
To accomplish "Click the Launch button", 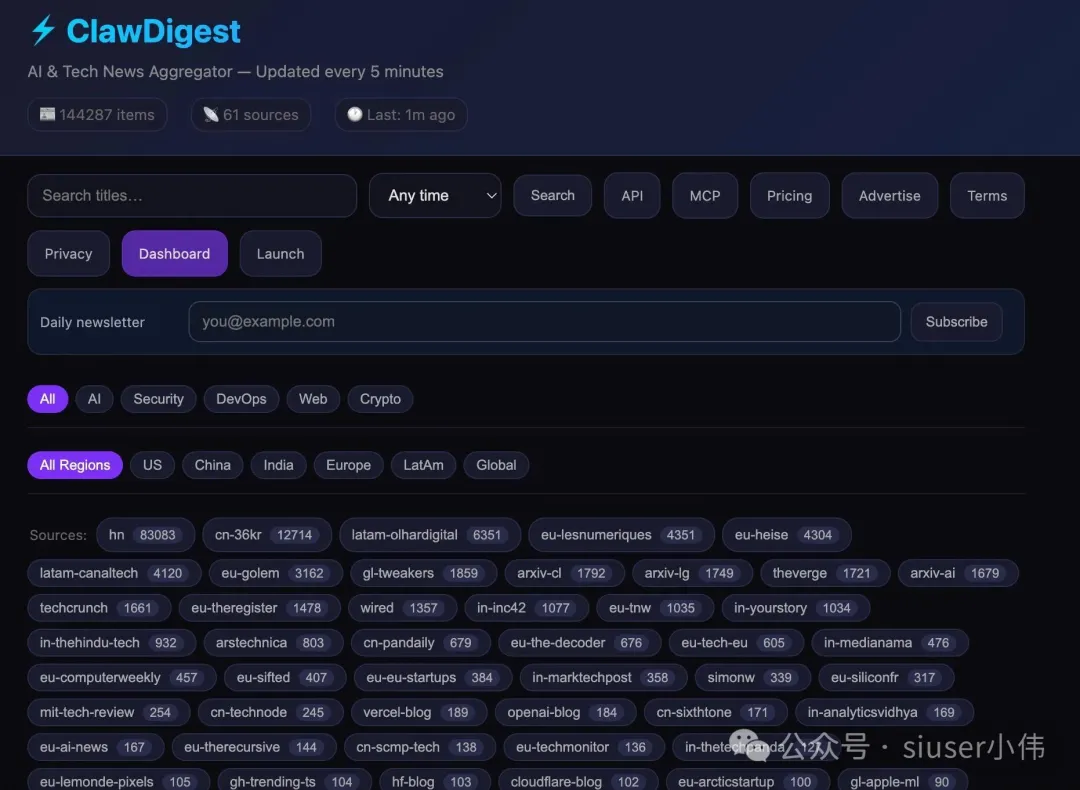I will [280, 253].
